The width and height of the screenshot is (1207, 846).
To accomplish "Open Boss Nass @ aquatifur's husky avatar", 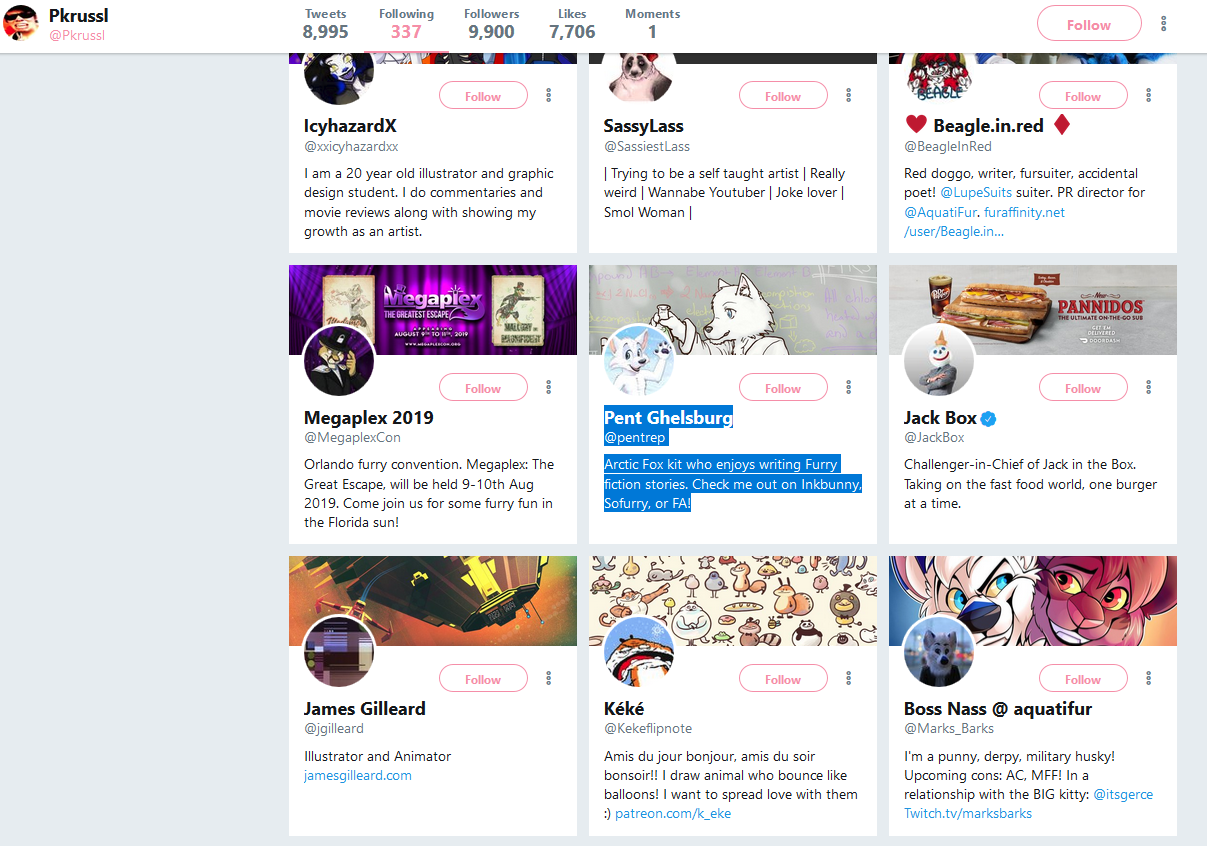I will point(939,651).
